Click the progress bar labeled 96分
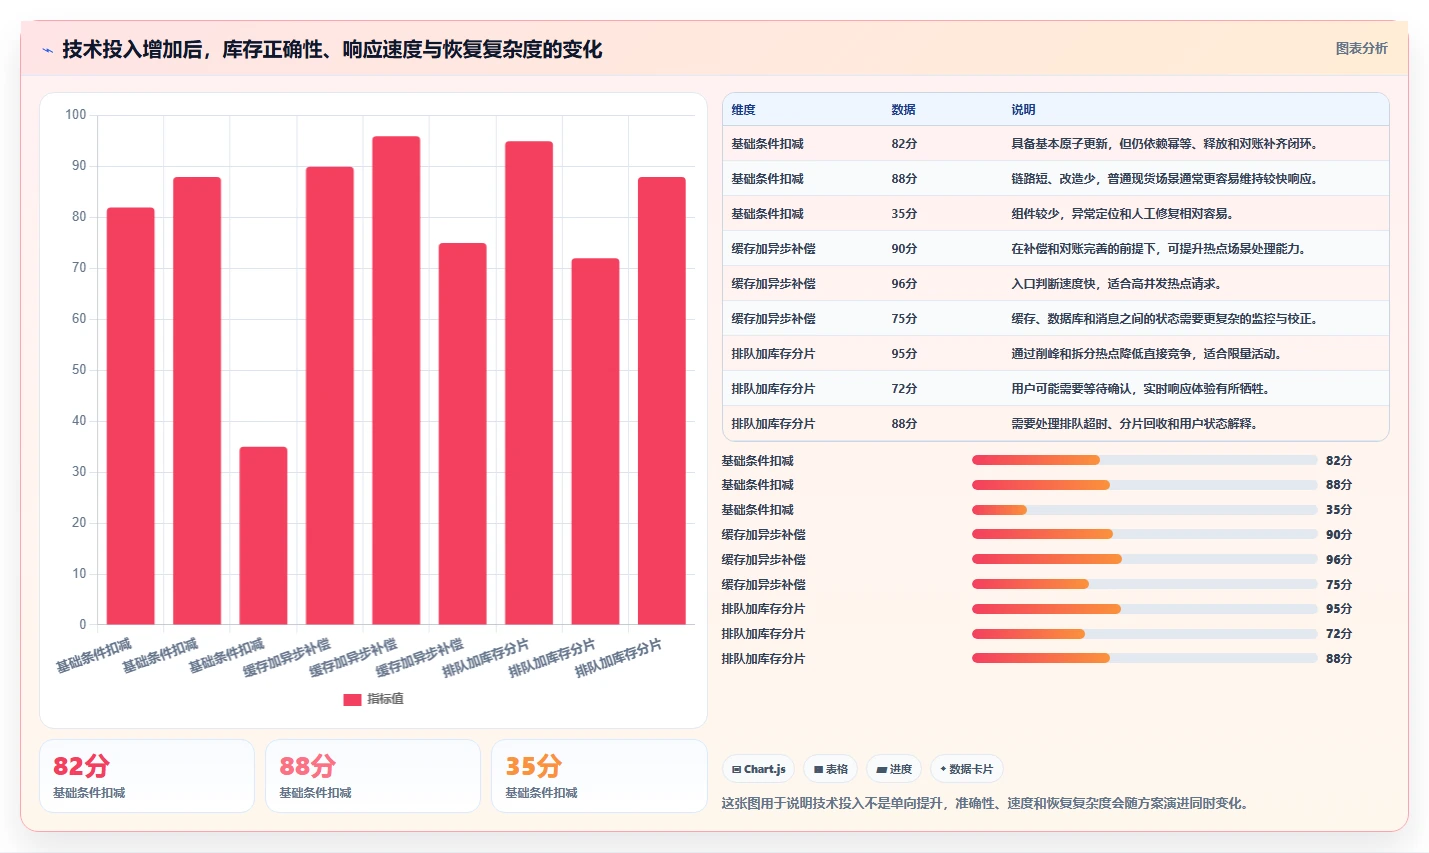 1144,559
